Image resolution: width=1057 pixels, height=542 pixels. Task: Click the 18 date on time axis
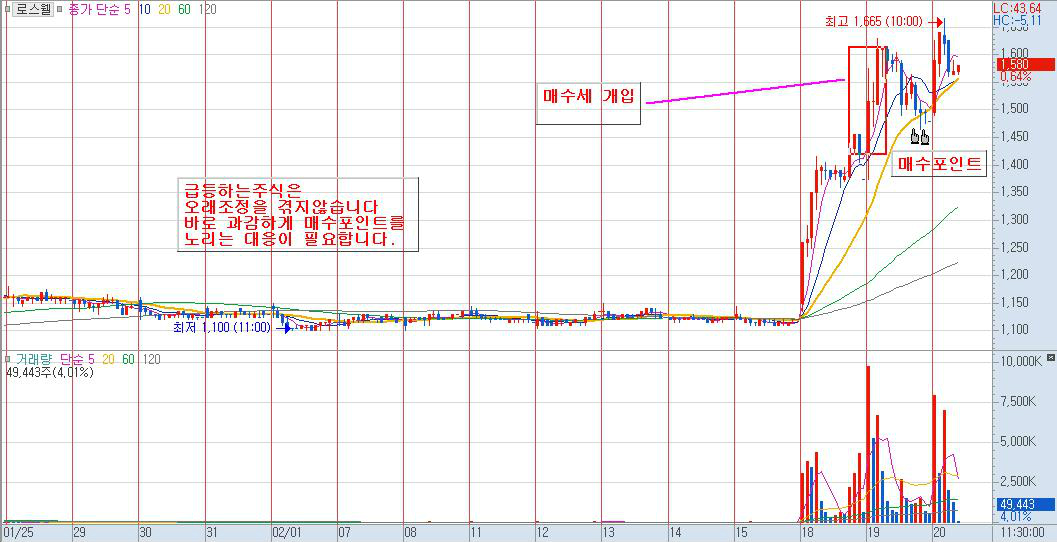coord(808,533)
